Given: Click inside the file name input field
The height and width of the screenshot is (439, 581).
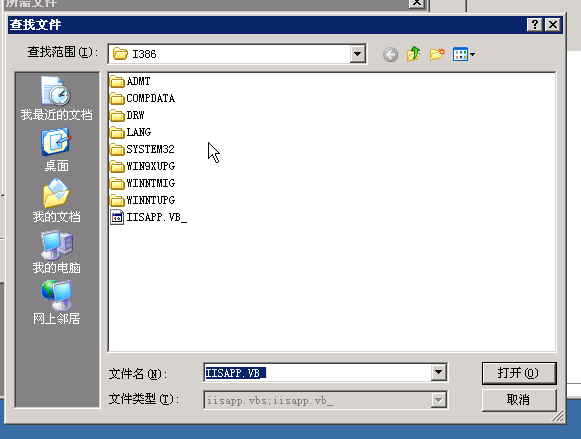Looking at the screenshot, I should point(318,373).
